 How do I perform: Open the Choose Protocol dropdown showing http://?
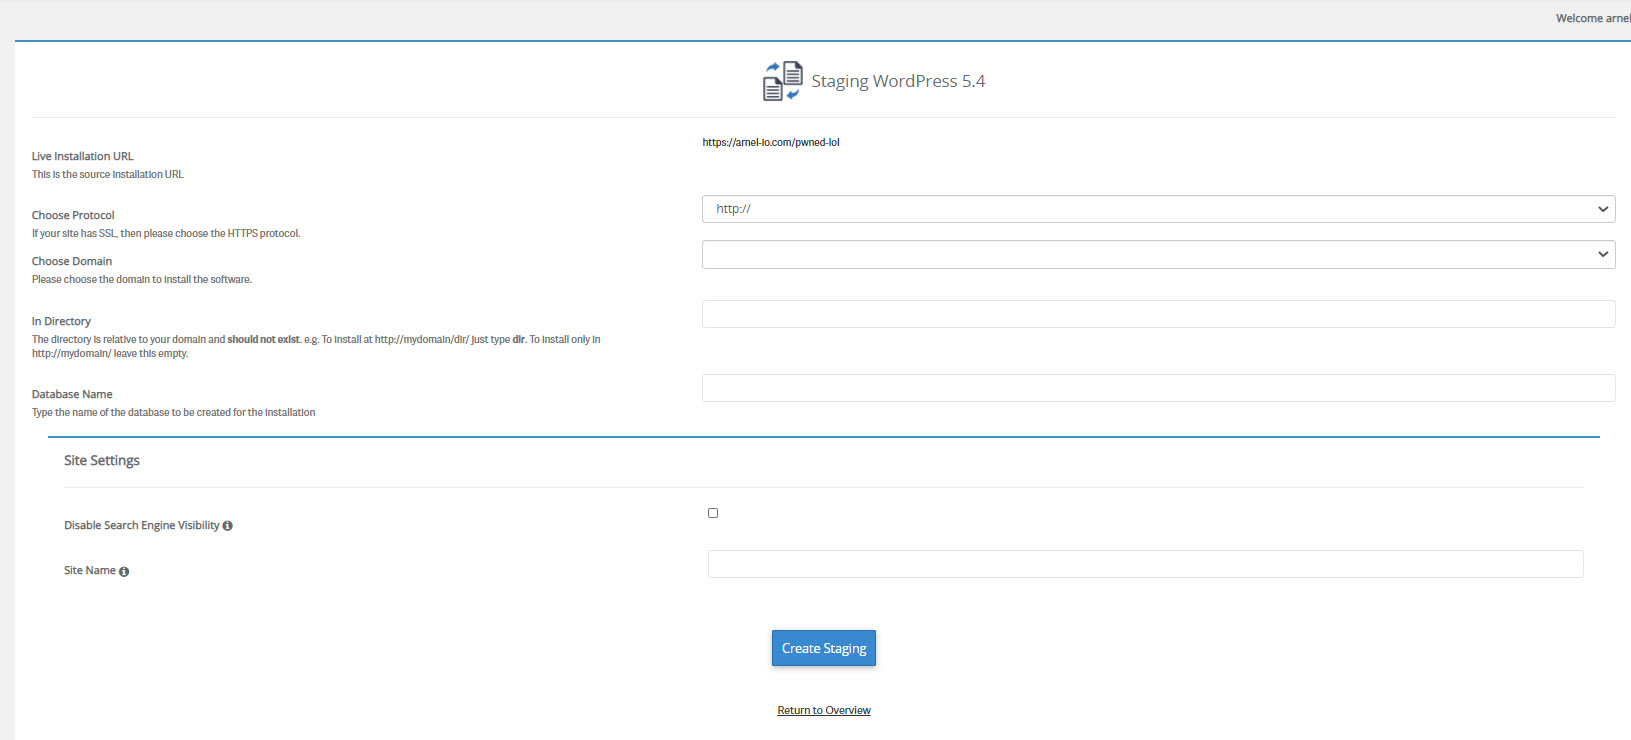(x=1158, y=209)
